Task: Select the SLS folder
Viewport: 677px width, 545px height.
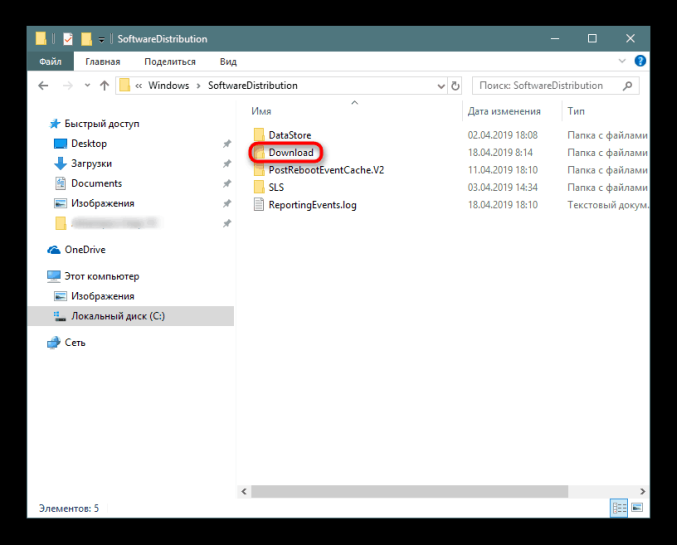Action: coord(276,187)
